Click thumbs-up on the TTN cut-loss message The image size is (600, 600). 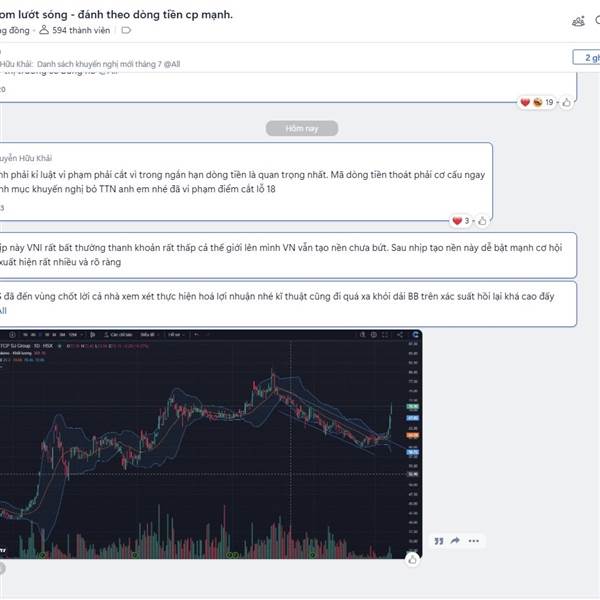click(x=483, y=221)
